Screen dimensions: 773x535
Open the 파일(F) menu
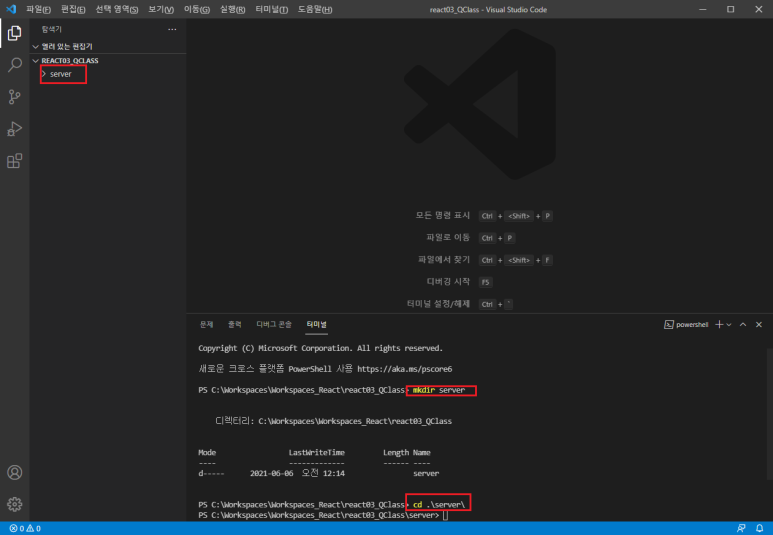(x=38, y=9)
